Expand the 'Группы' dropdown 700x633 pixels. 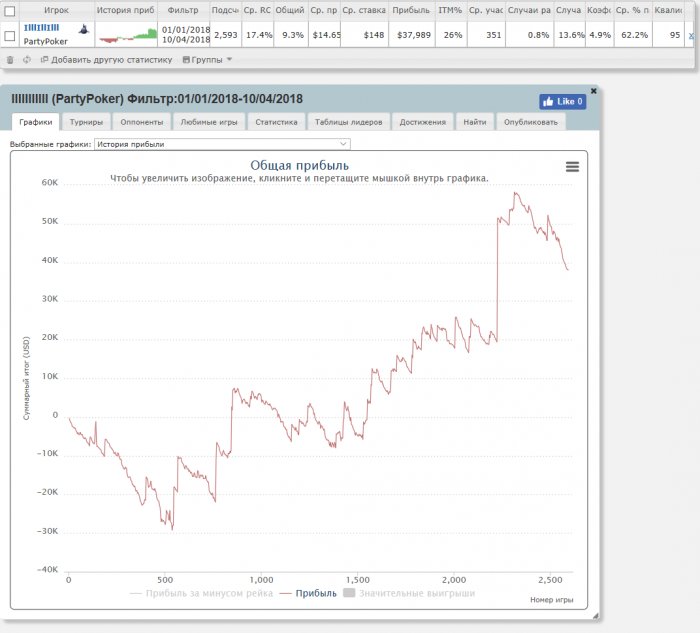point(207,60)
